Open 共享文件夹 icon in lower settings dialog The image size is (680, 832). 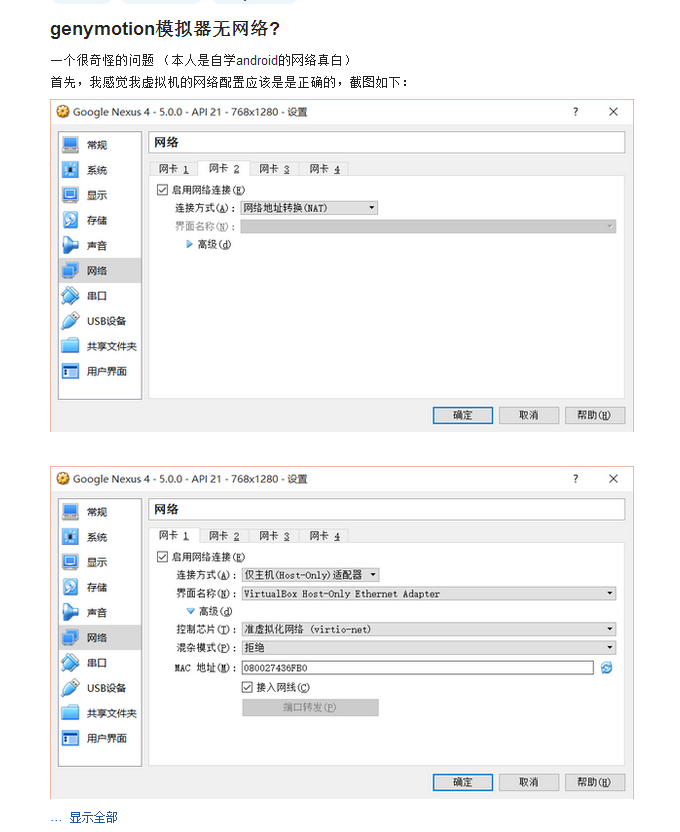tap(70, 713)
